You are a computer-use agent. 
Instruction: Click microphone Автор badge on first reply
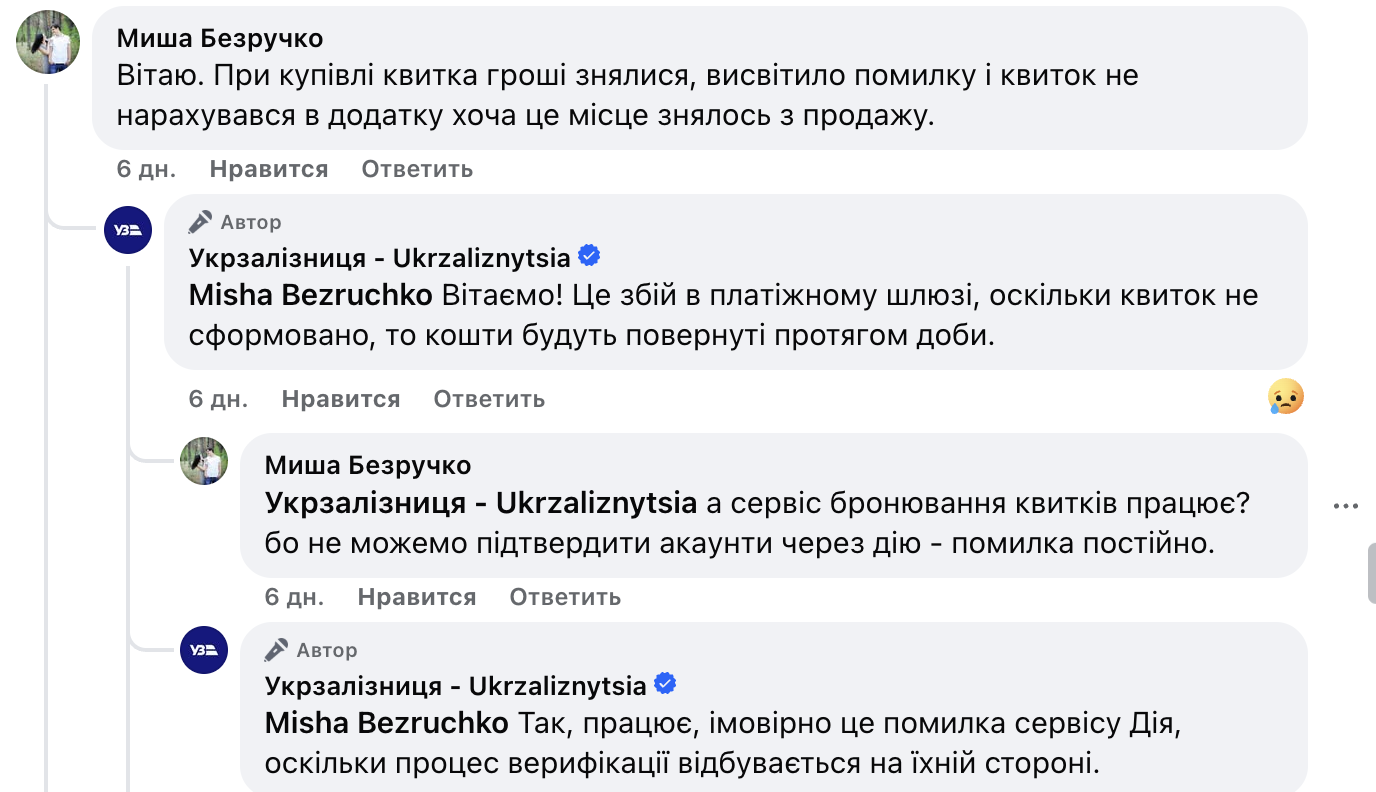tap(236, 222)
